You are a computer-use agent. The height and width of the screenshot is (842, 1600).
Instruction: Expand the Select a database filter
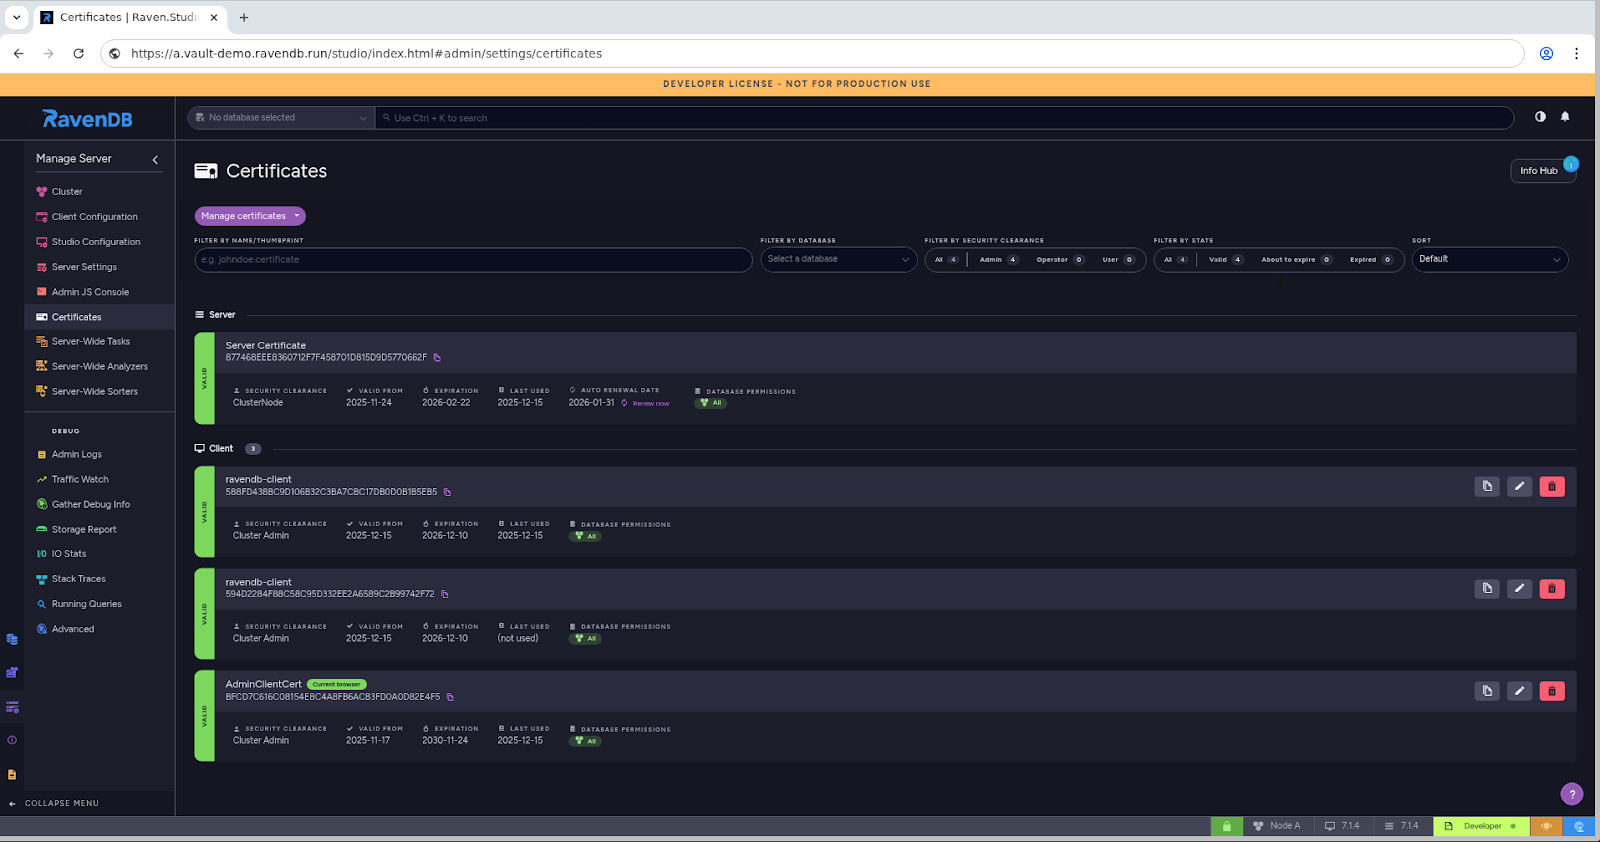pos(838,259)
